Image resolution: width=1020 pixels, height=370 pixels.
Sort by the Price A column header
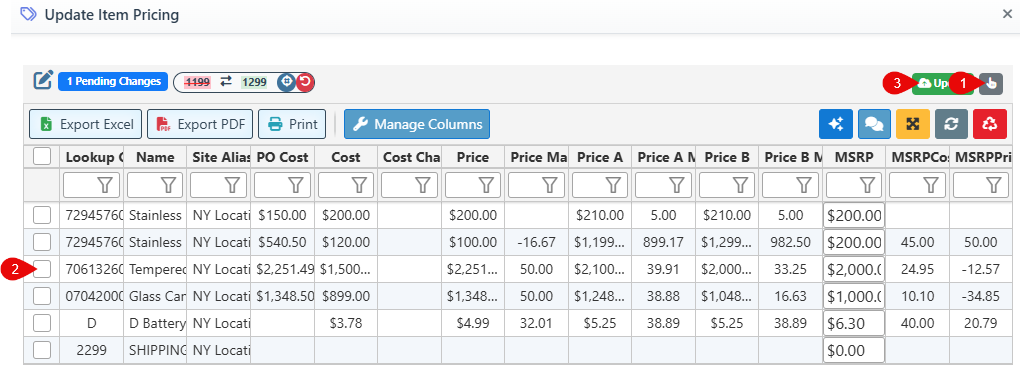pos(600,157)
